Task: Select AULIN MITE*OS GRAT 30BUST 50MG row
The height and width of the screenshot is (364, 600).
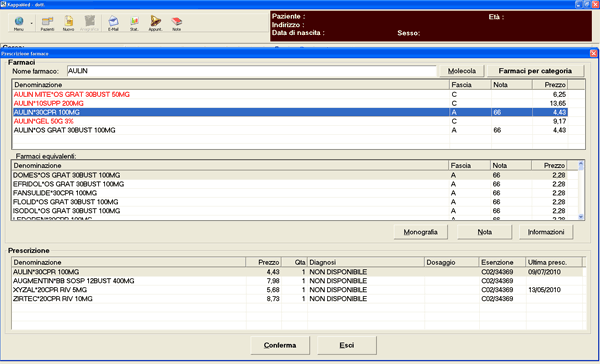Action: (x=290, y=94)
